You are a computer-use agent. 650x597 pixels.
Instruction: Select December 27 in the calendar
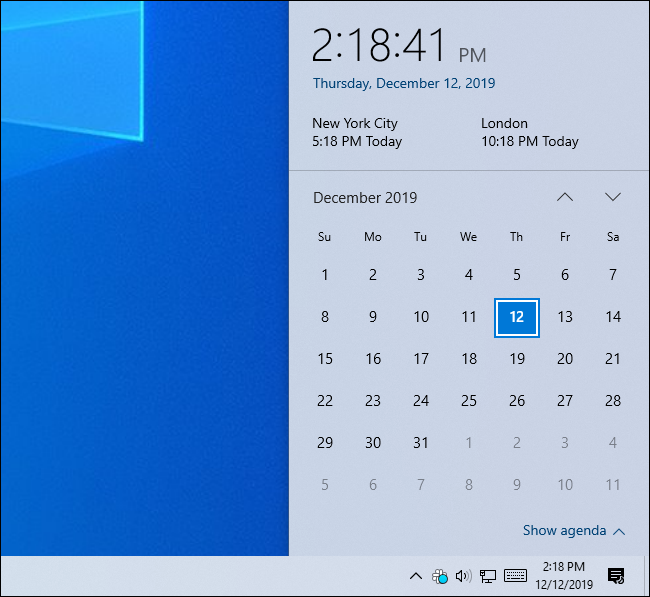pyautogui.click(x=565, y=401)
